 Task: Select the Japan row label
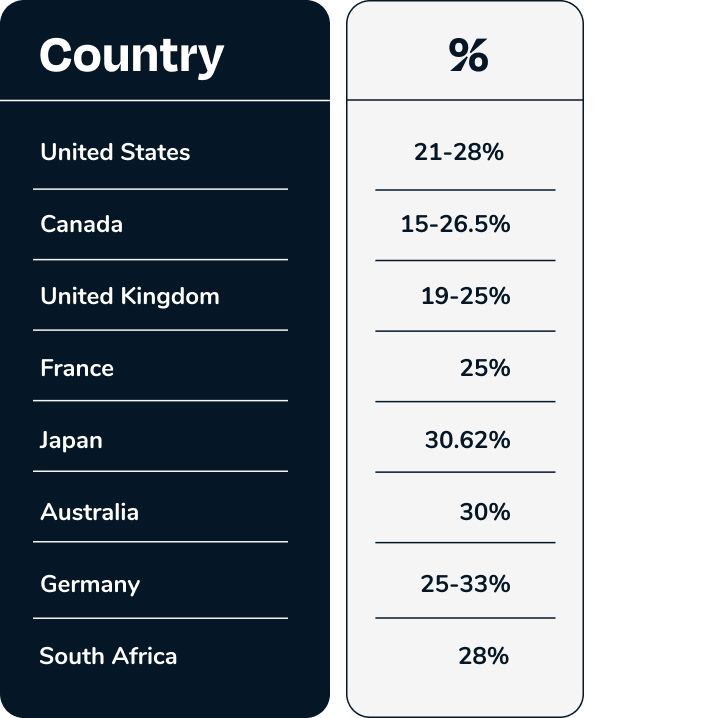[x=71, y=441]
